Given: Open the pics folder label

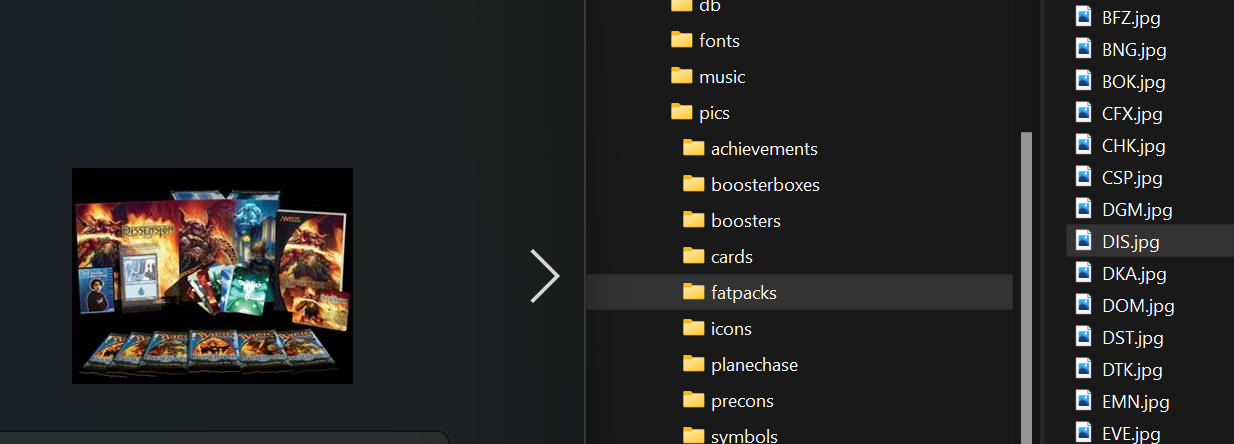Looking at the screenshot, I should click(x=714, y=113).
